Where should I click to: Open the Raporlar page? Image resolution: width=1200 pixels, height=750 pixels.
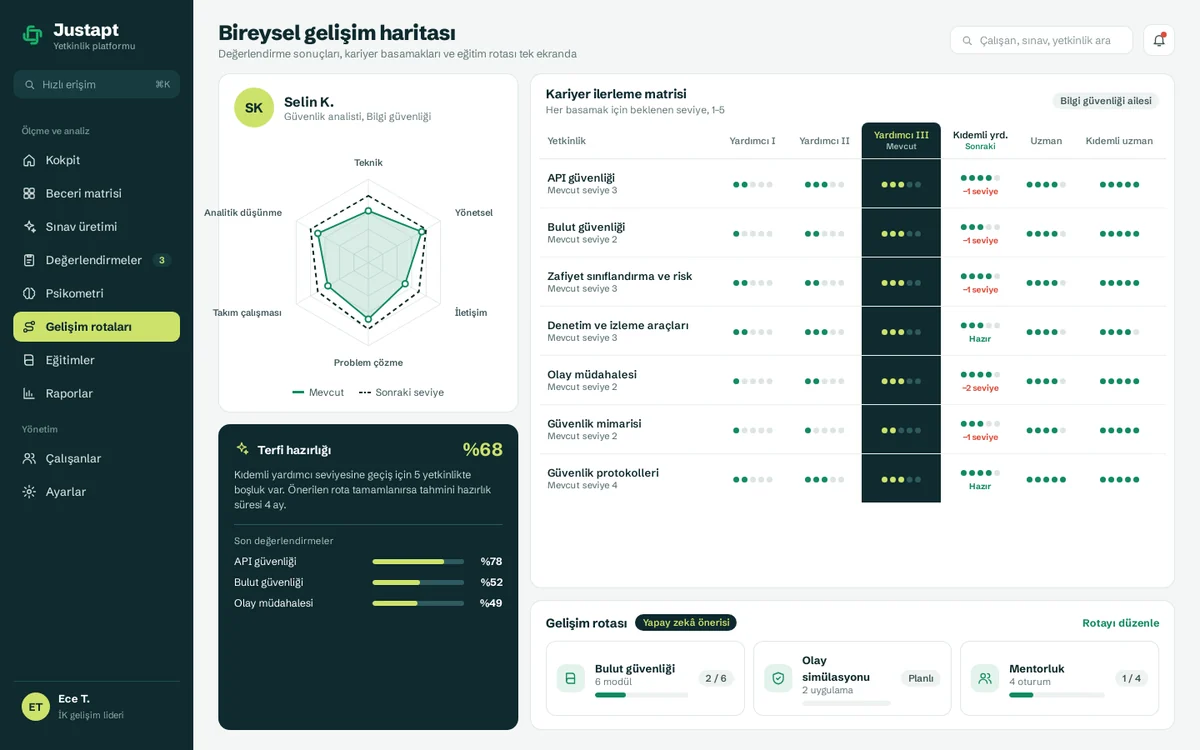pos(96,393)
